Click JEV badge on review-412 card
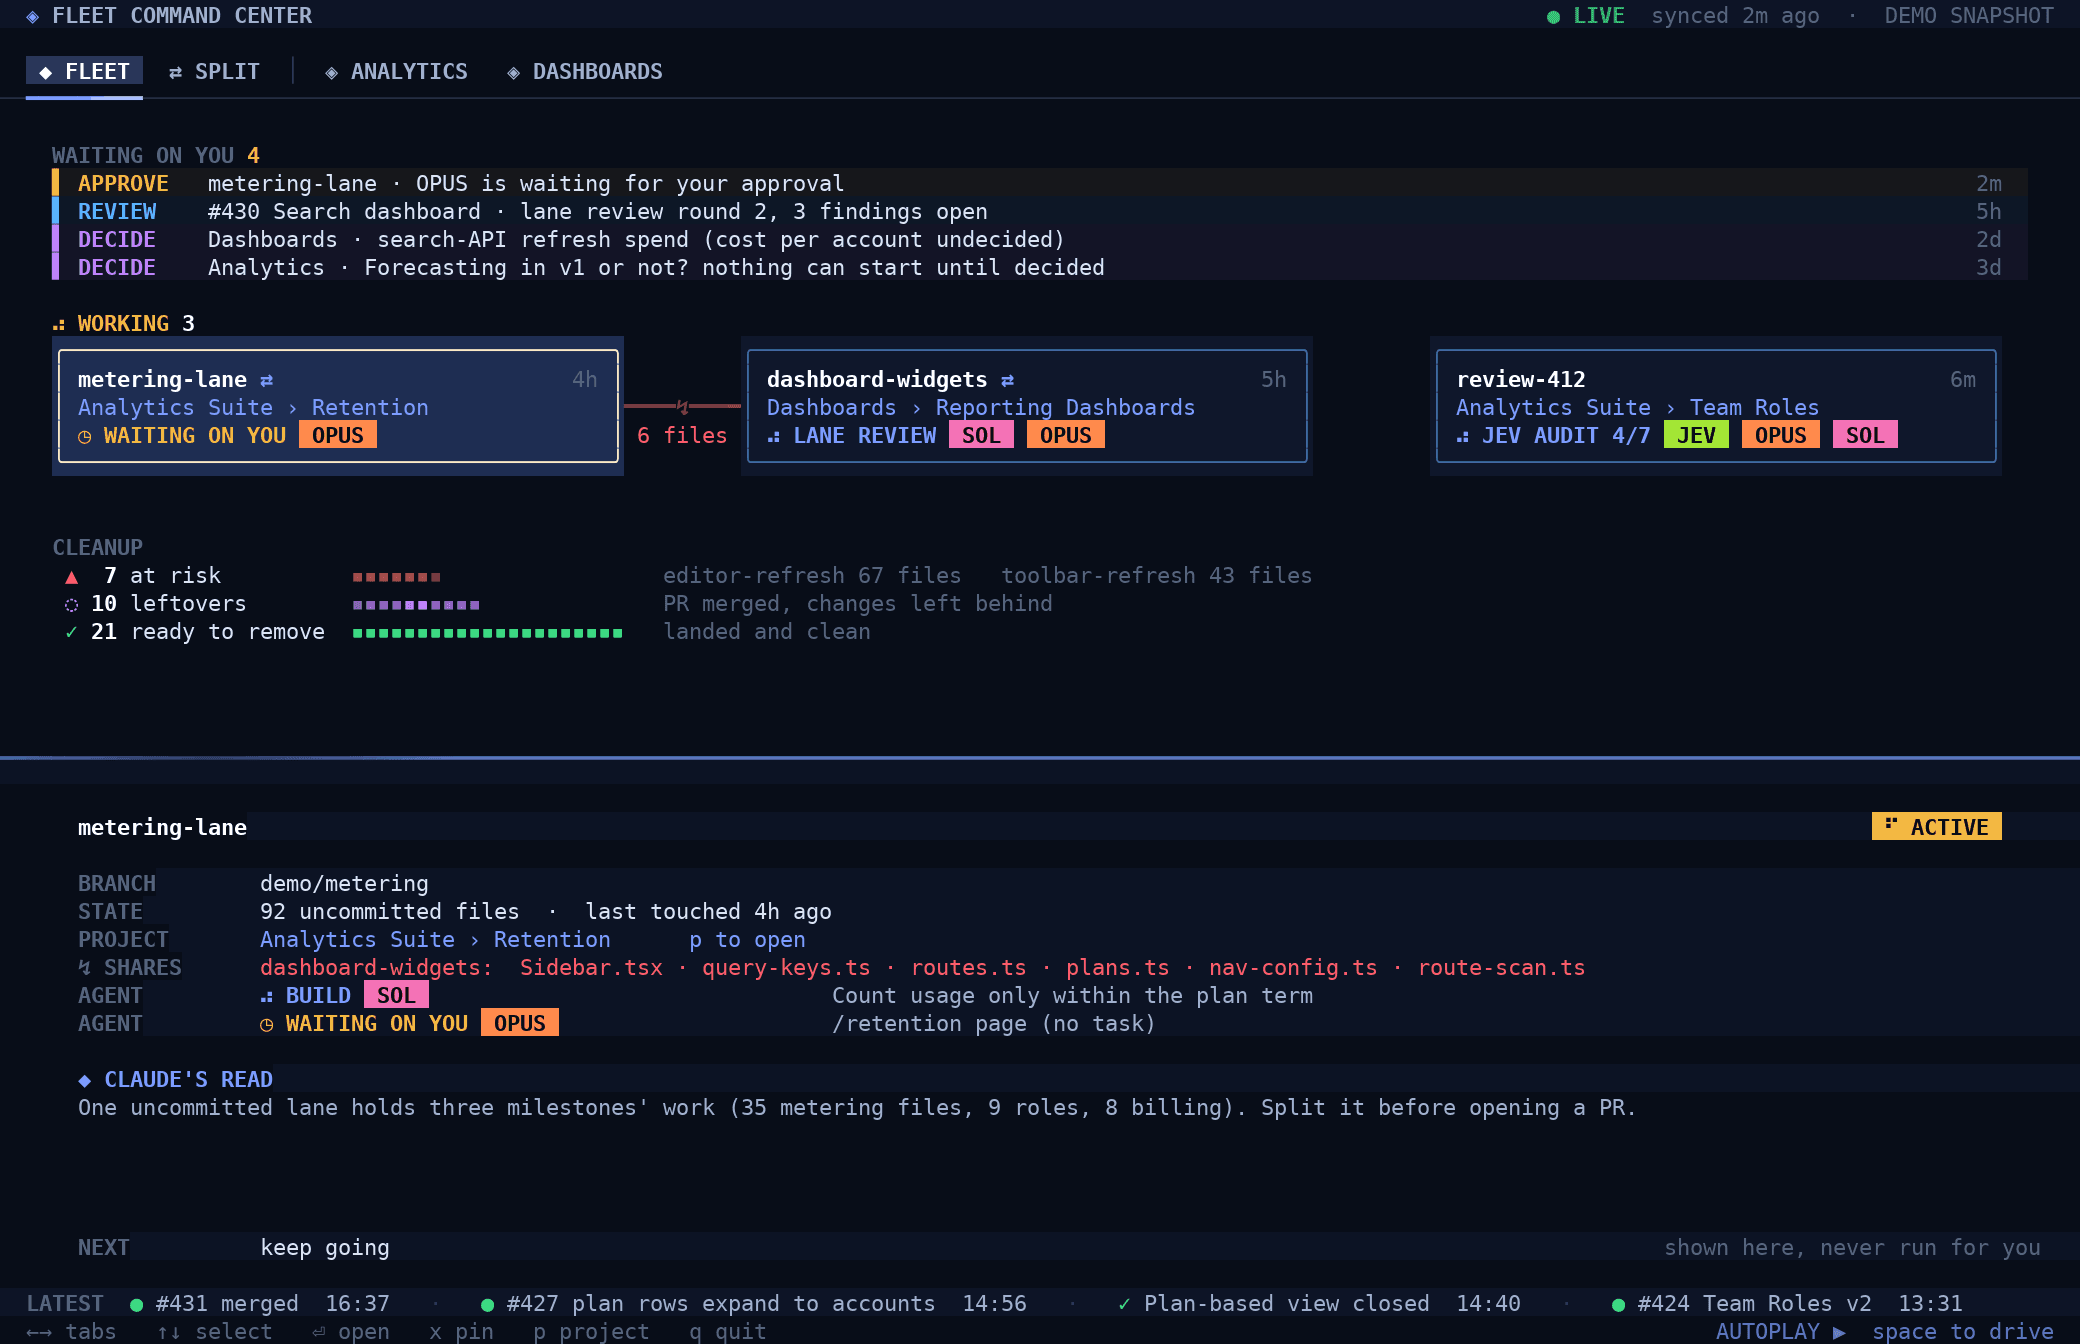The width and height of the screenshot is (2080, 1344). [x=1696, y=435]
